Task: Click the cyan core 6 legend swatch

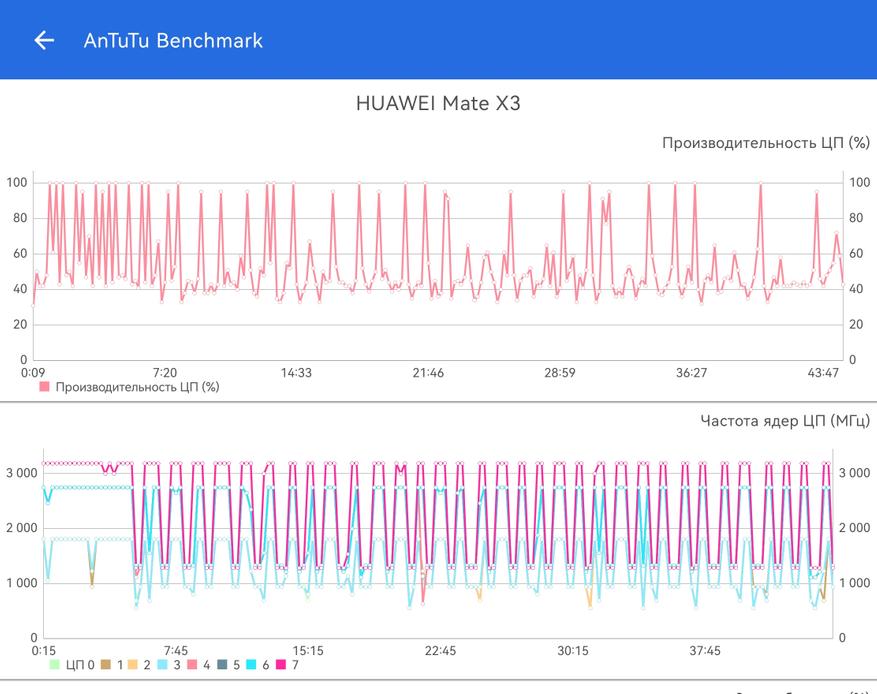Action: (251, 664)
